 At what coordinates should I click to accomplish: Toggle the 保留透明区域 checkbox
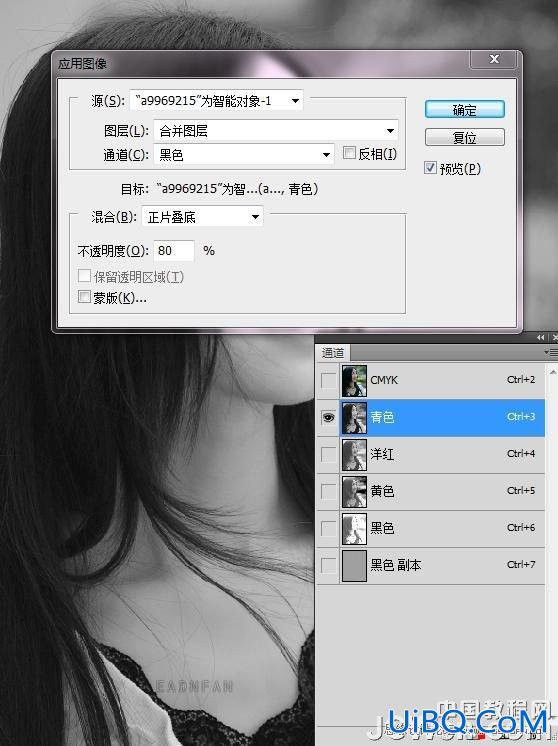coord(84,275)
